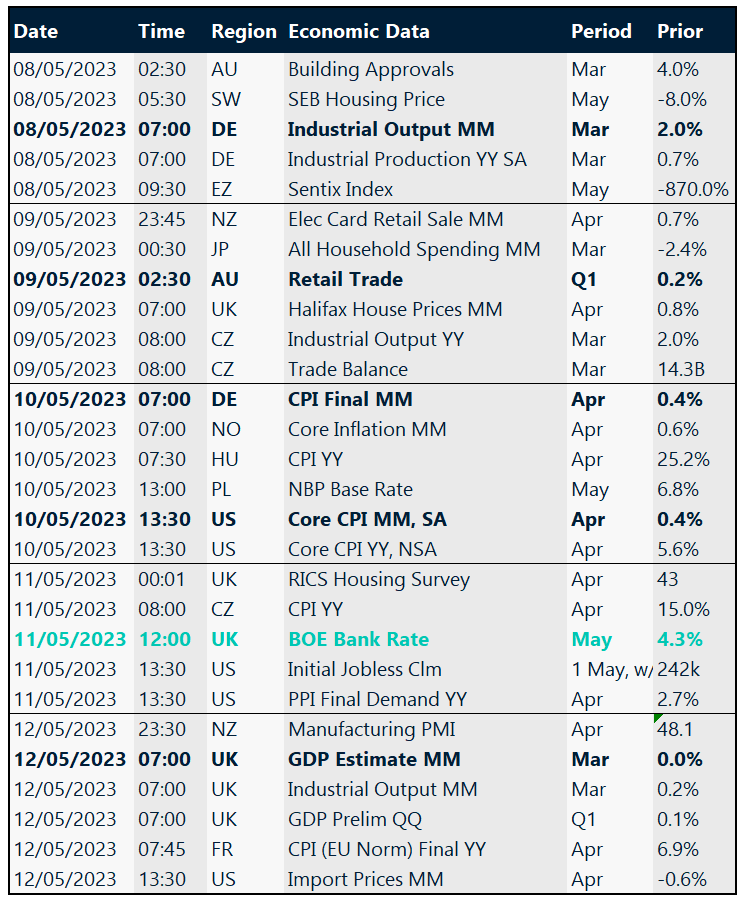Click the green corner marker on 48.1 cell

click(657, 718)
